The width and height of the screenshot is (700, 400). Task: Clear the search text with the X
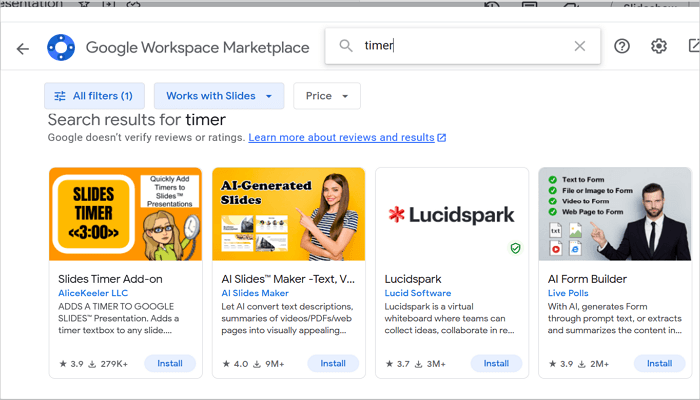click(579, 46)
